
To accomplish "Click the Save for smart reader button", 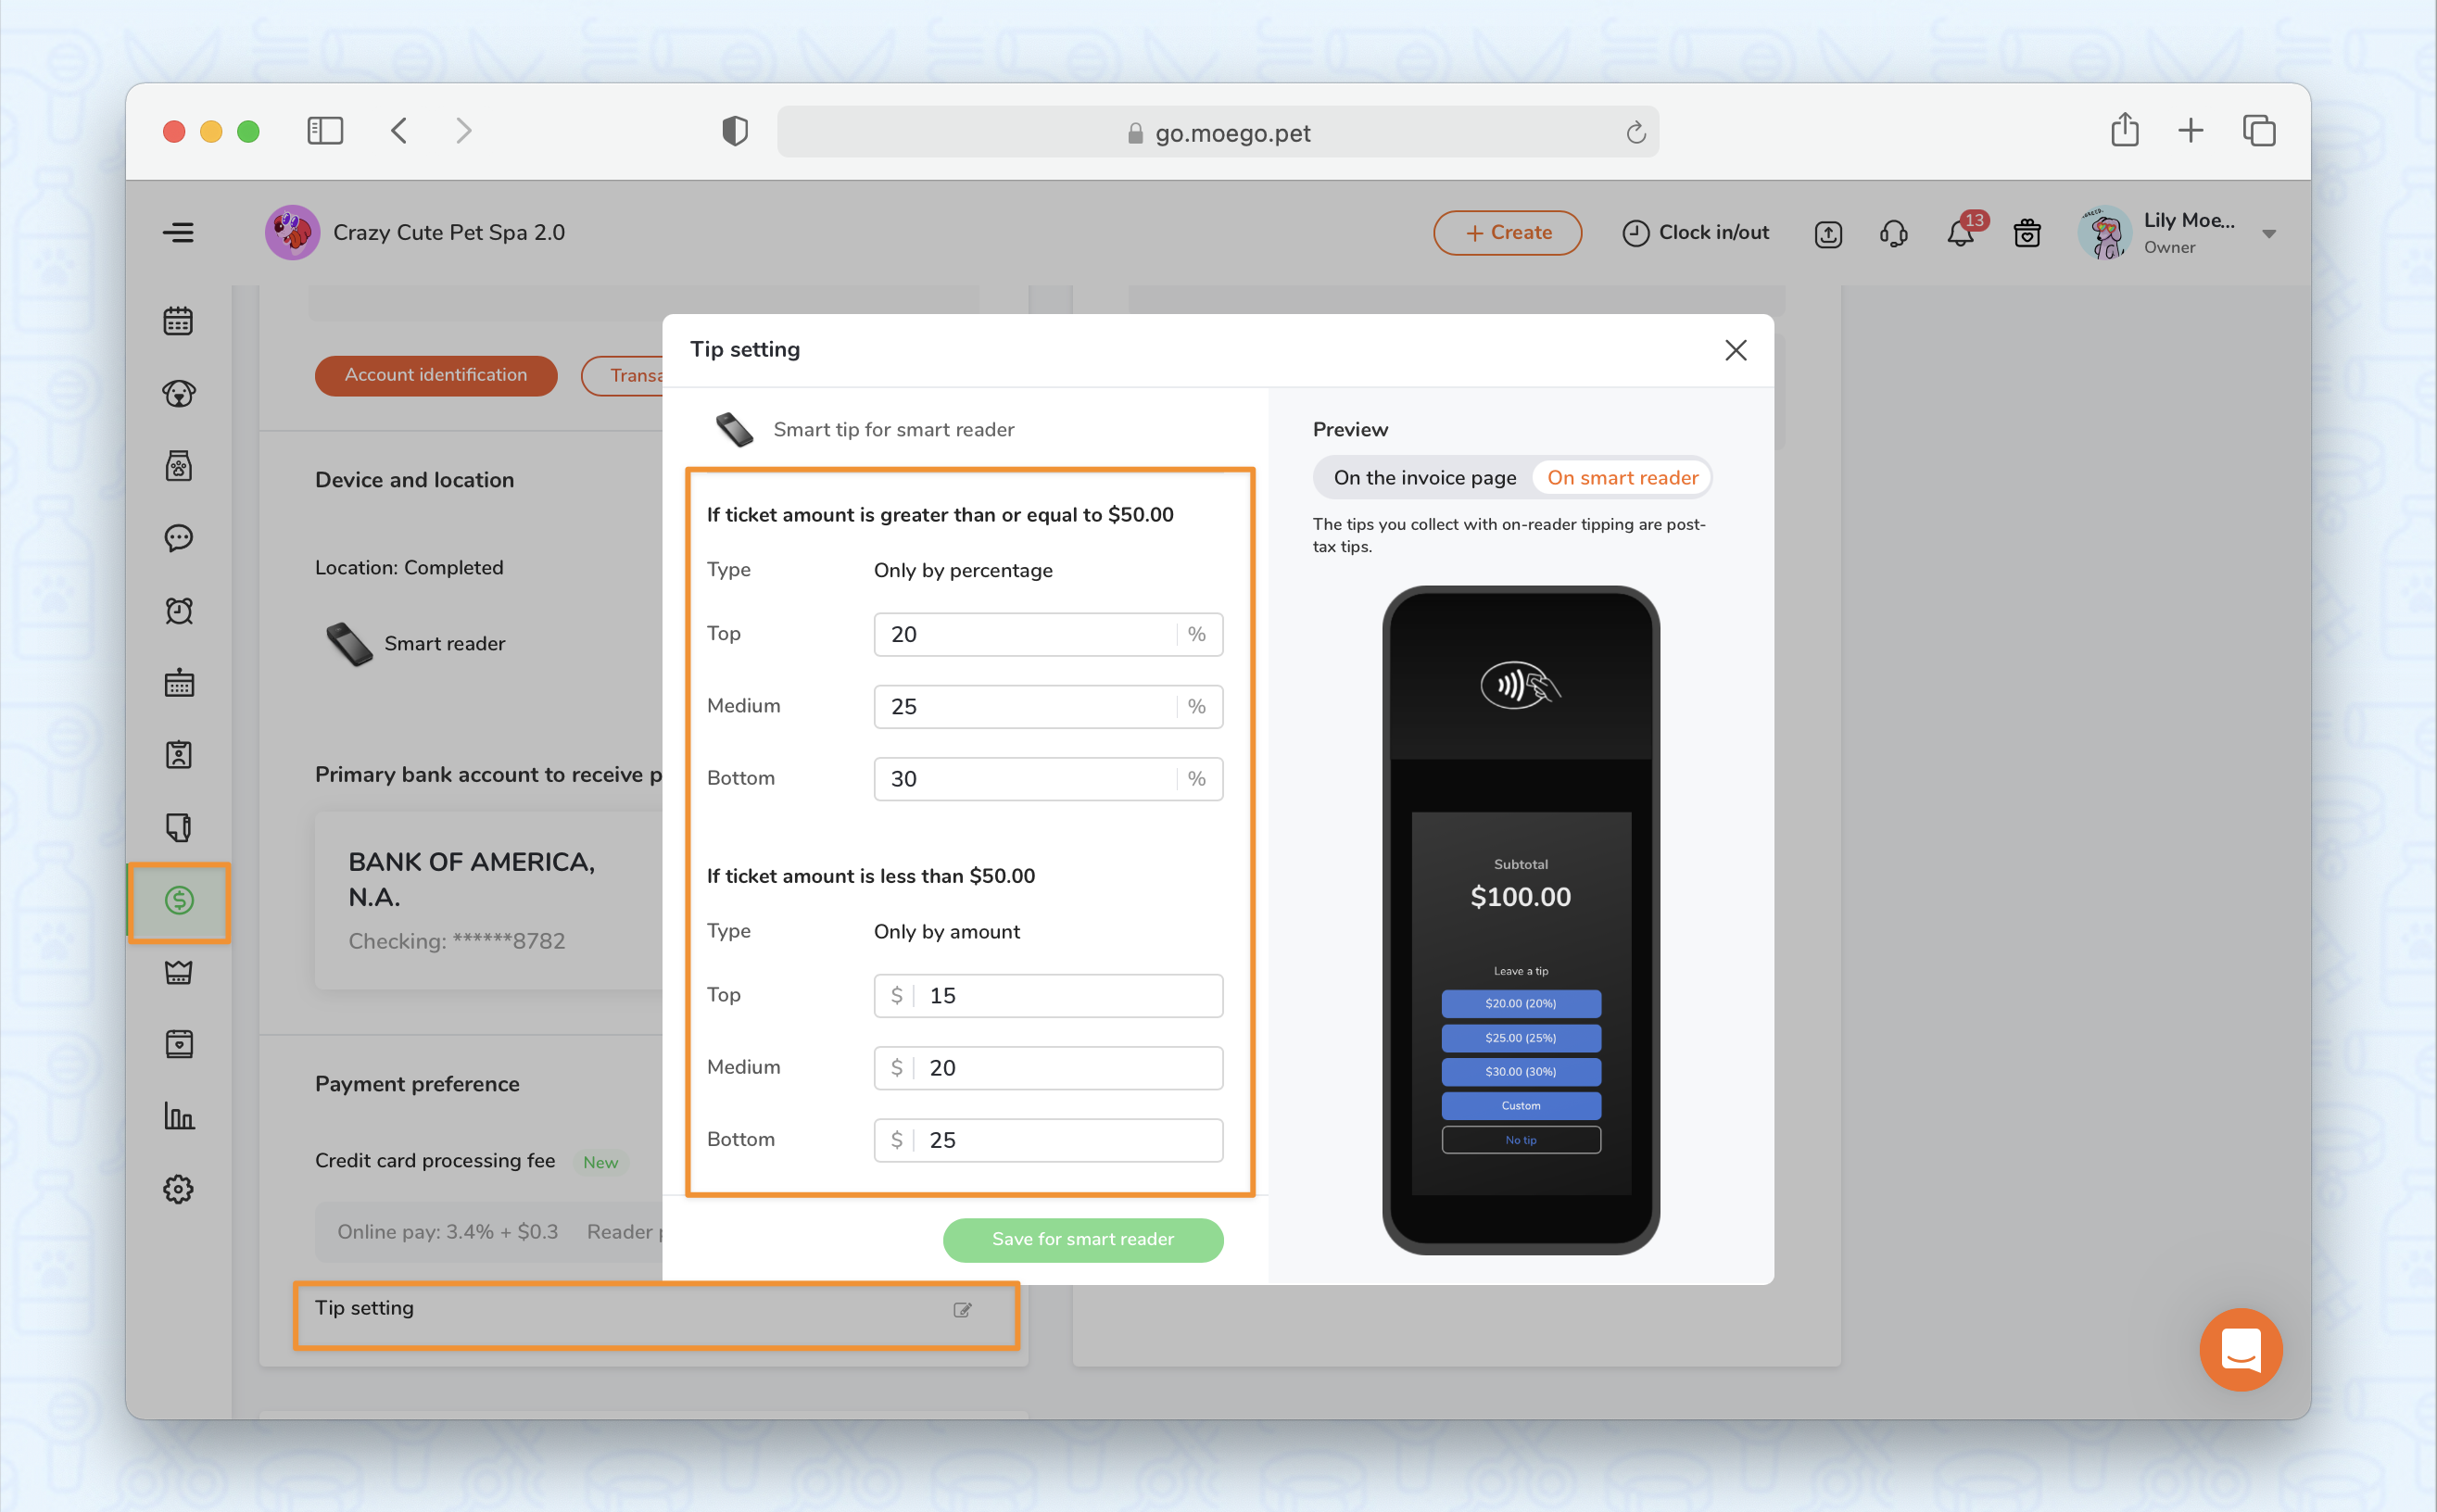I will click(x=1082, y=1239).
